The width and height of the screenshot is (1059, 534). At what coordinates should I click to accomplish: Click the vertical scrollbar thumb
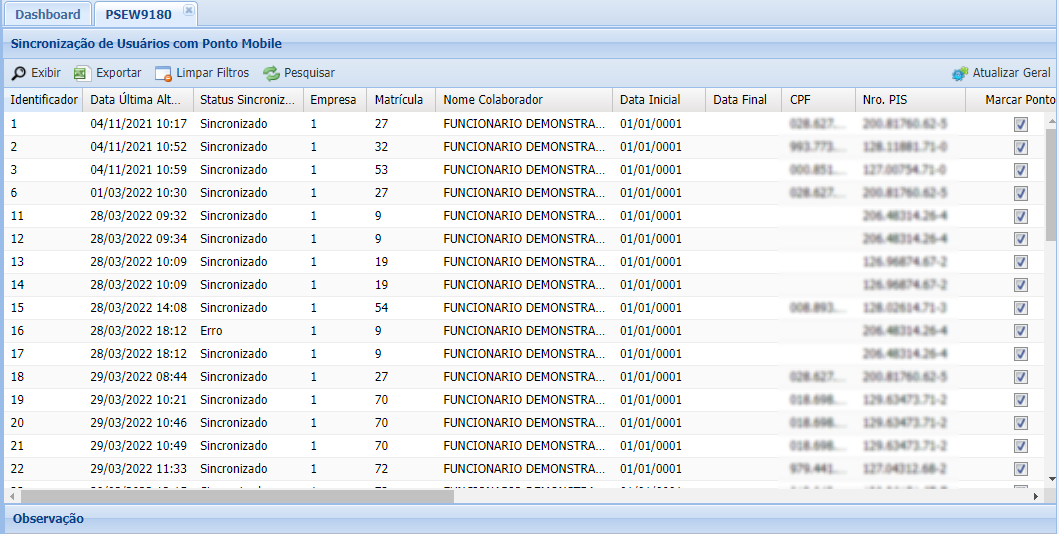pyautogui.click(x=1051, y=180)
